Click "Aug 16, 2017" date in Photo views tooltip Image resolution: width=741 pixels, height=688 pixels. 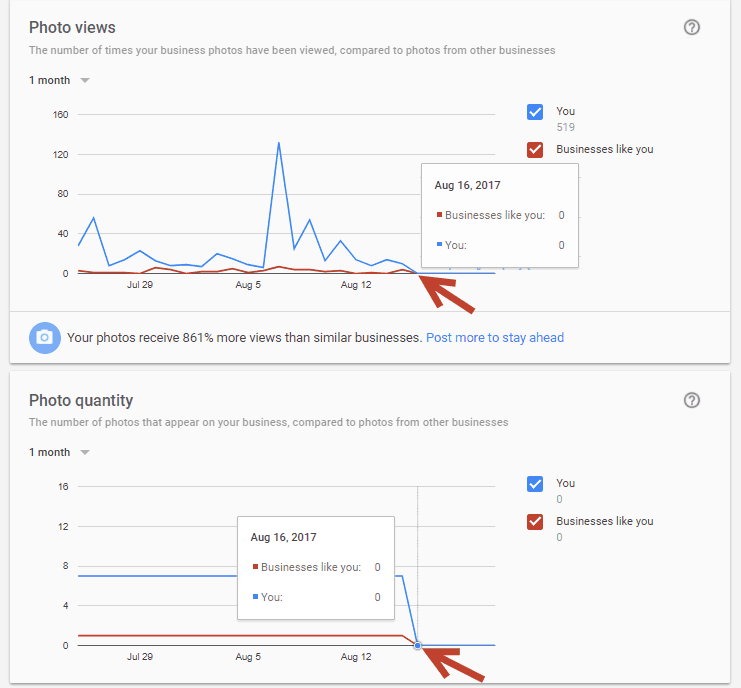coord(467,185)
